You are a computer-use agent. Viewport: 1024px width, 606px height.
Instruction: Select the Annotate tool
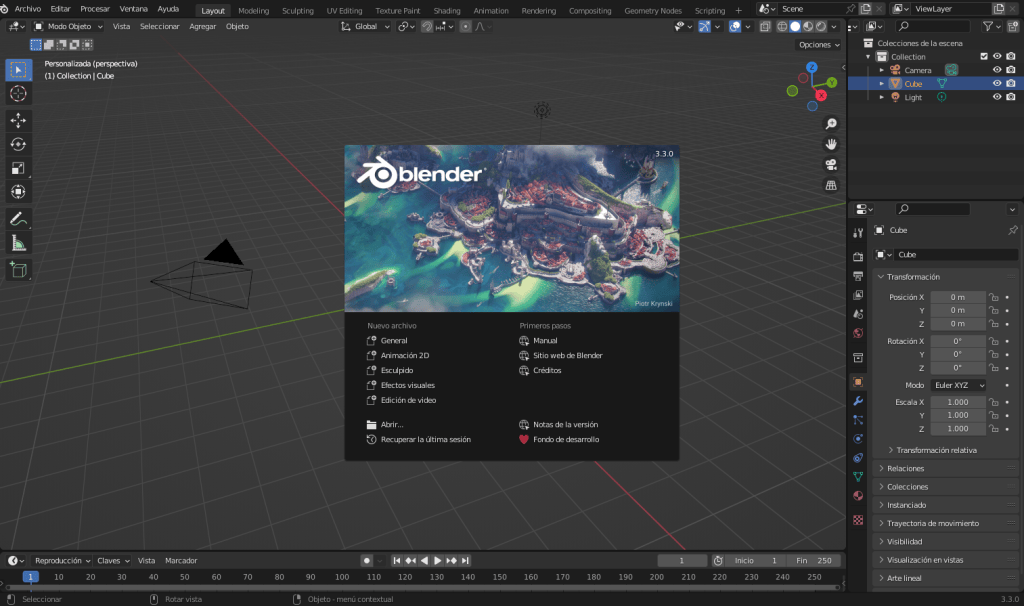pos(18,219)
